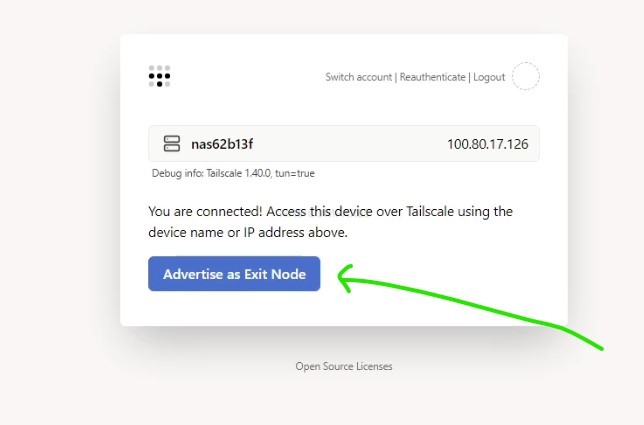Click the separator between Reauthenticate and Logout

tap(469, 77)
